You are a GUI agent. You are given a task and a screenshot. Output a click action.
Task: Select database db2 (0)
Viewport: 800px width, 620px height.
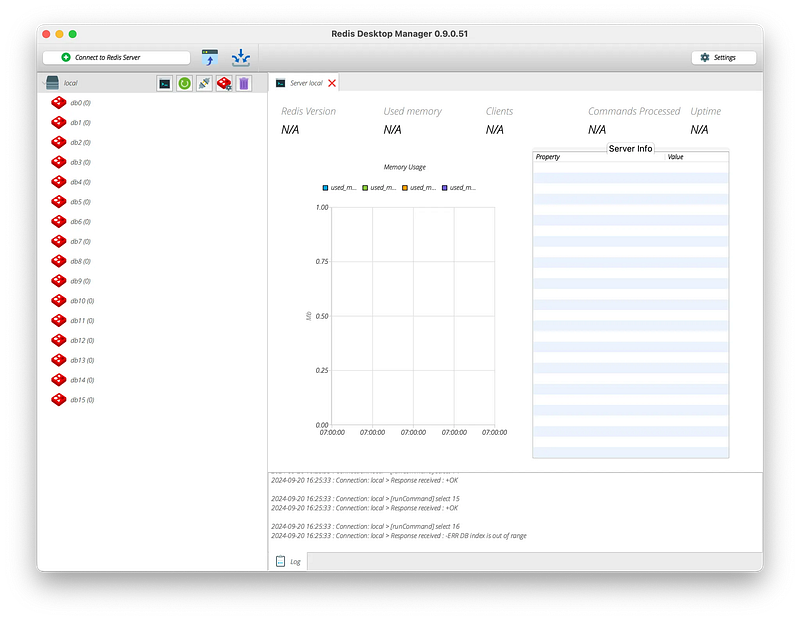coord(81,143)
